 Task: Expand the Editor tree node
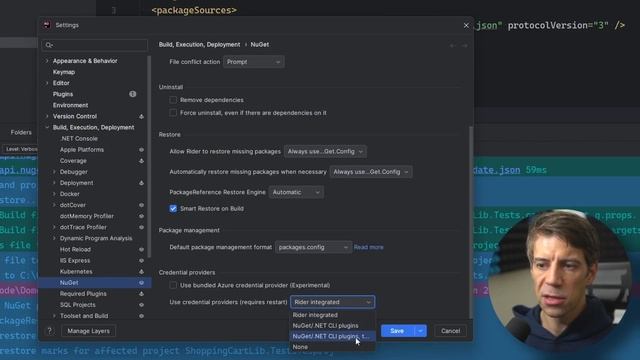pos(47,83)
